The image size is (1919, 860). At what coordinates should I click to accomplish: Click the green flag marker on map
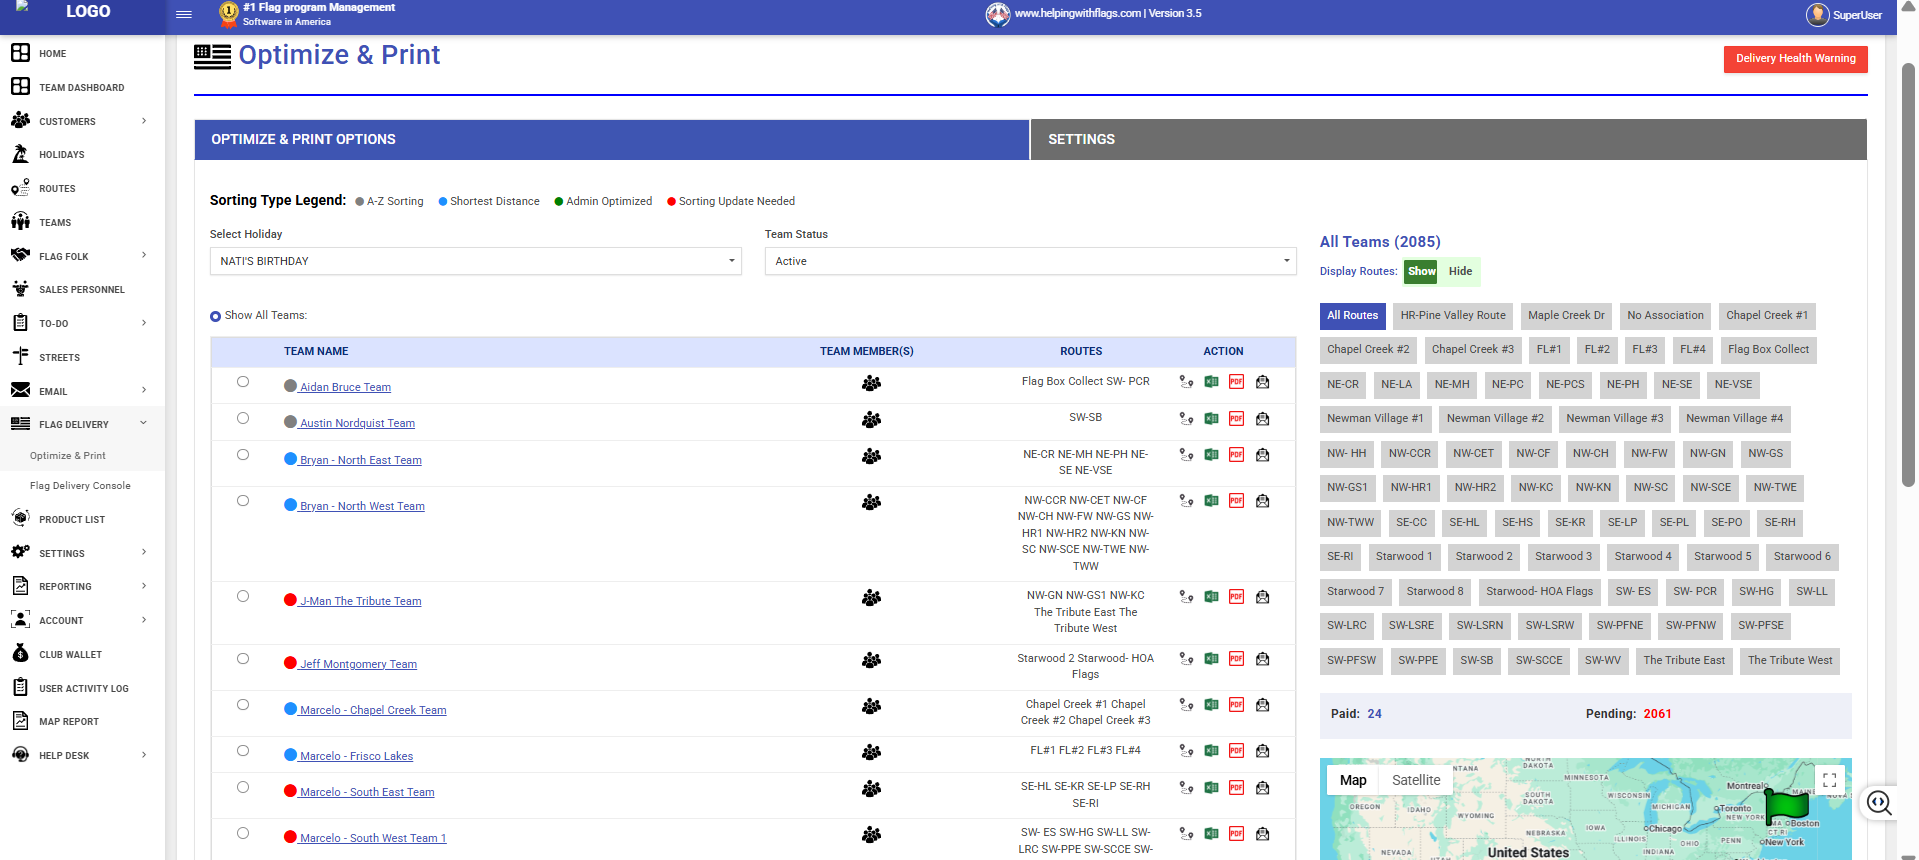1786,804
